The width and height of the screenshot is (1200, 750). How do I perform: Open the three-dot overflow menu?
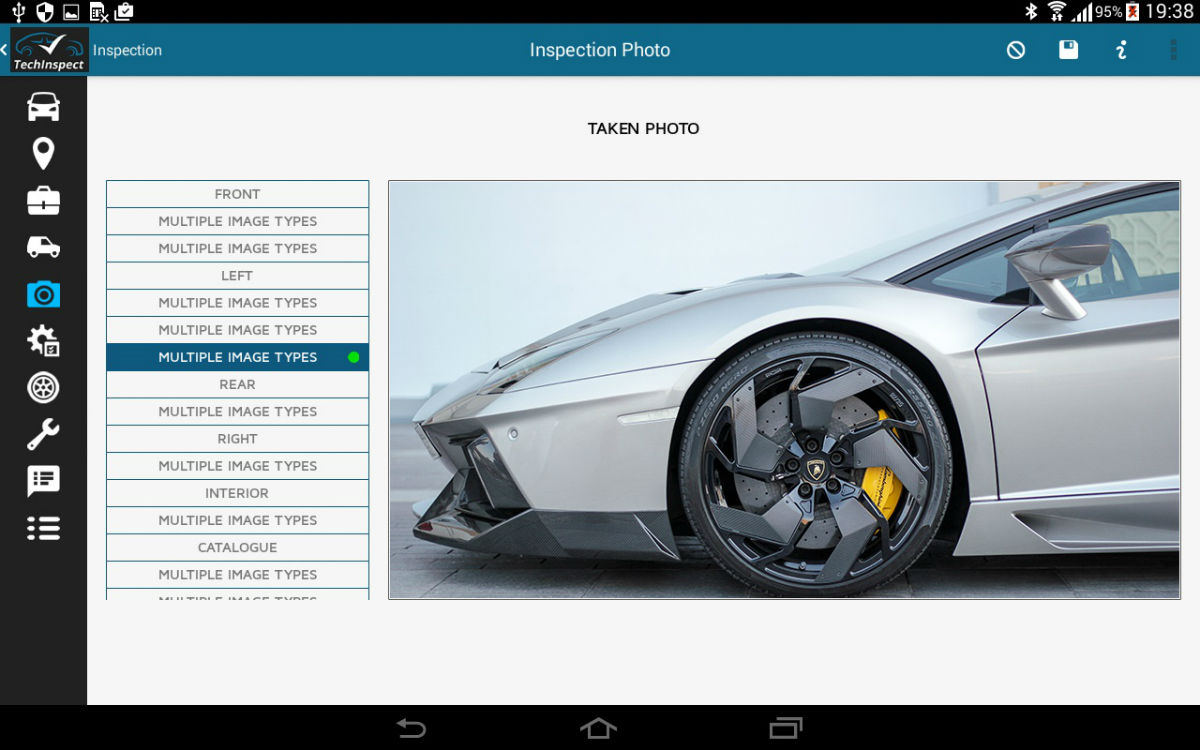1173,50
